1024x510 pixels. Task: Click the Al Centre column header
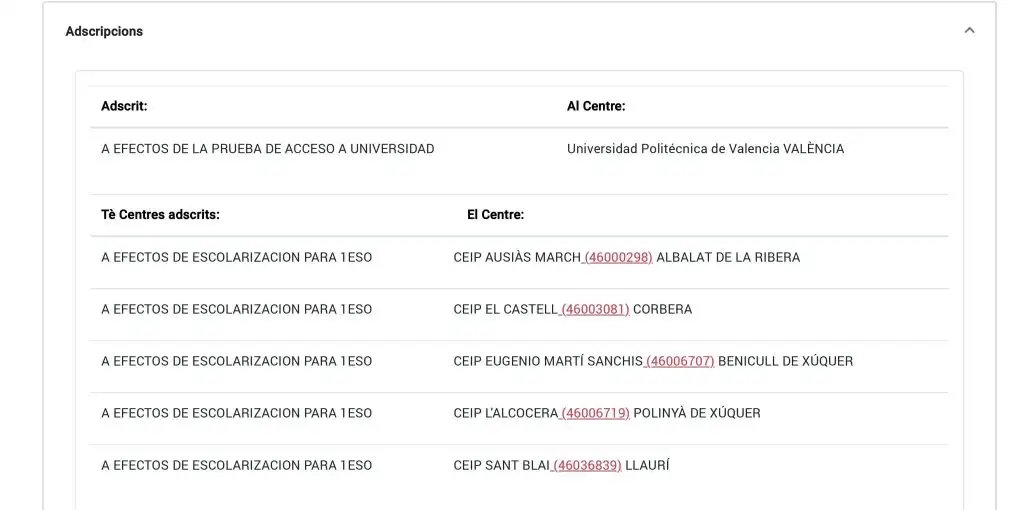[596, 106]
